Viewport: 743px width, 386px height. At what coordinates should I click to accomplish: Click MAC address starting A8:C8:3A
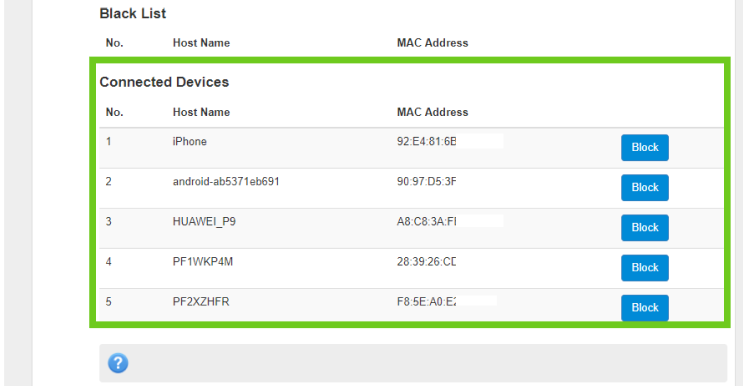point(426,222)
